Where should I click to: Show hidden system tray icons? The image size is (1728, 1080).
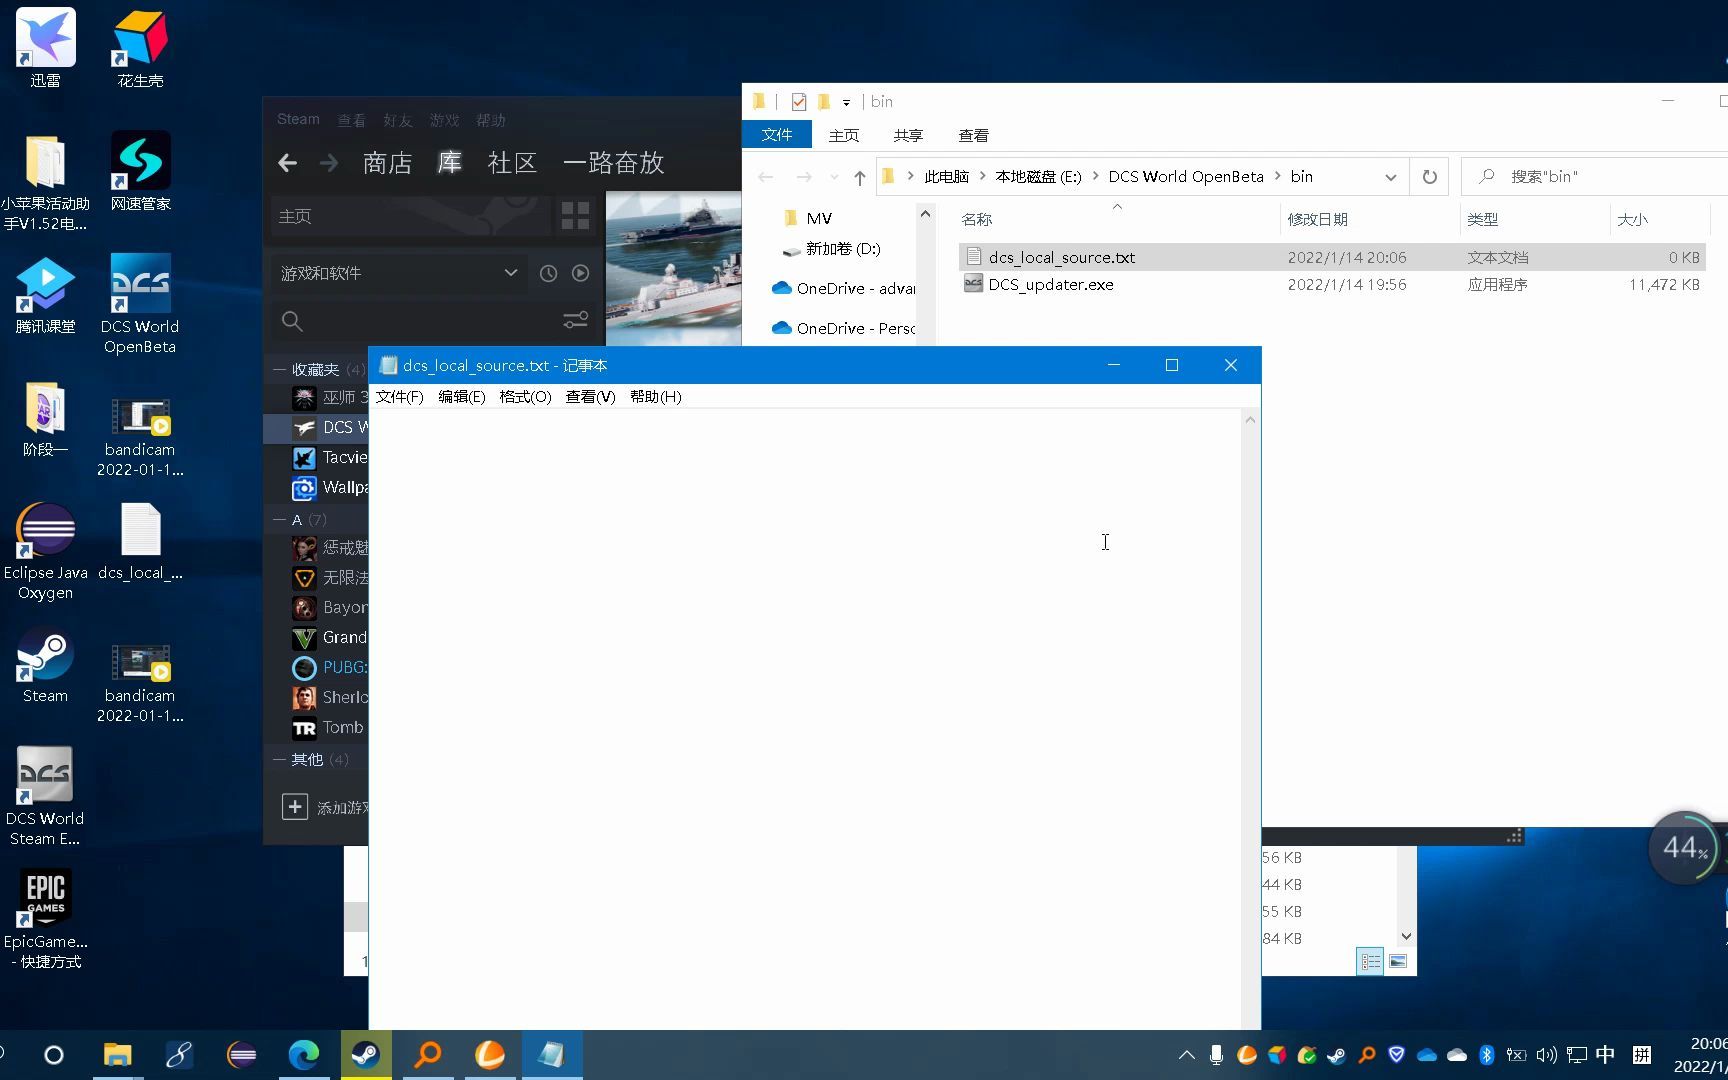click(x=1187, y=1055)
